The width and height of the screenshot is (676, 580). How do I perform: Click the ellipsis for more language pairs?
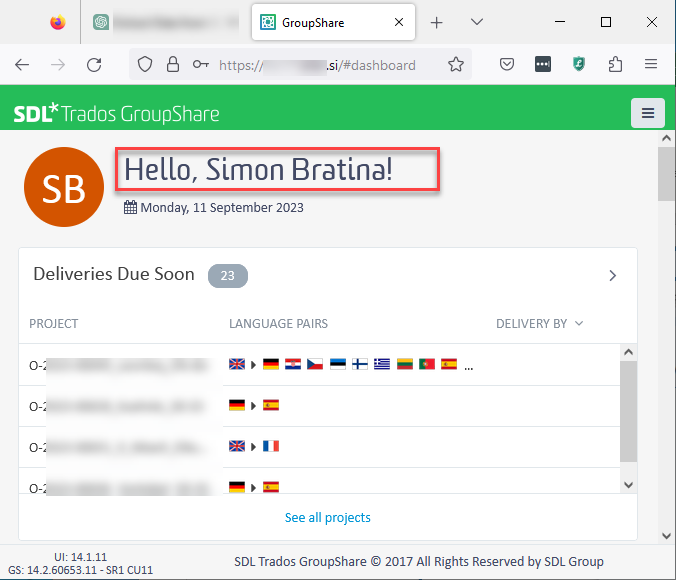click(x=469, y=368)
